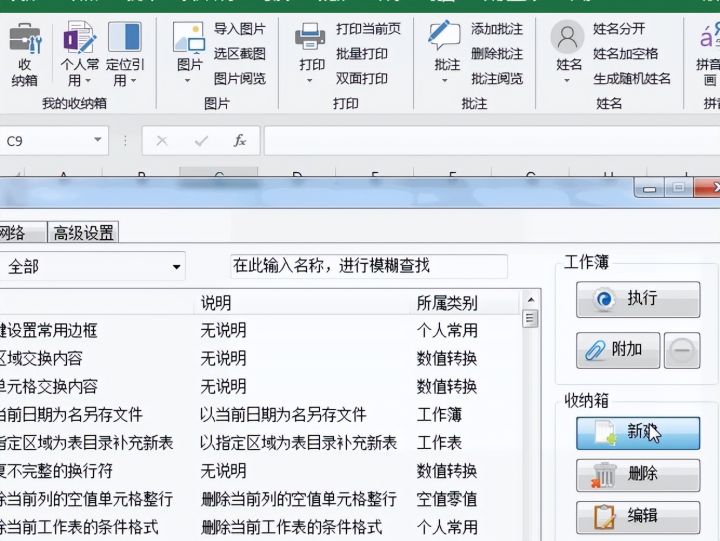Click 打印当前页 in the ribbon
This screenshot has height=541, width=720.
coord(368,29)
